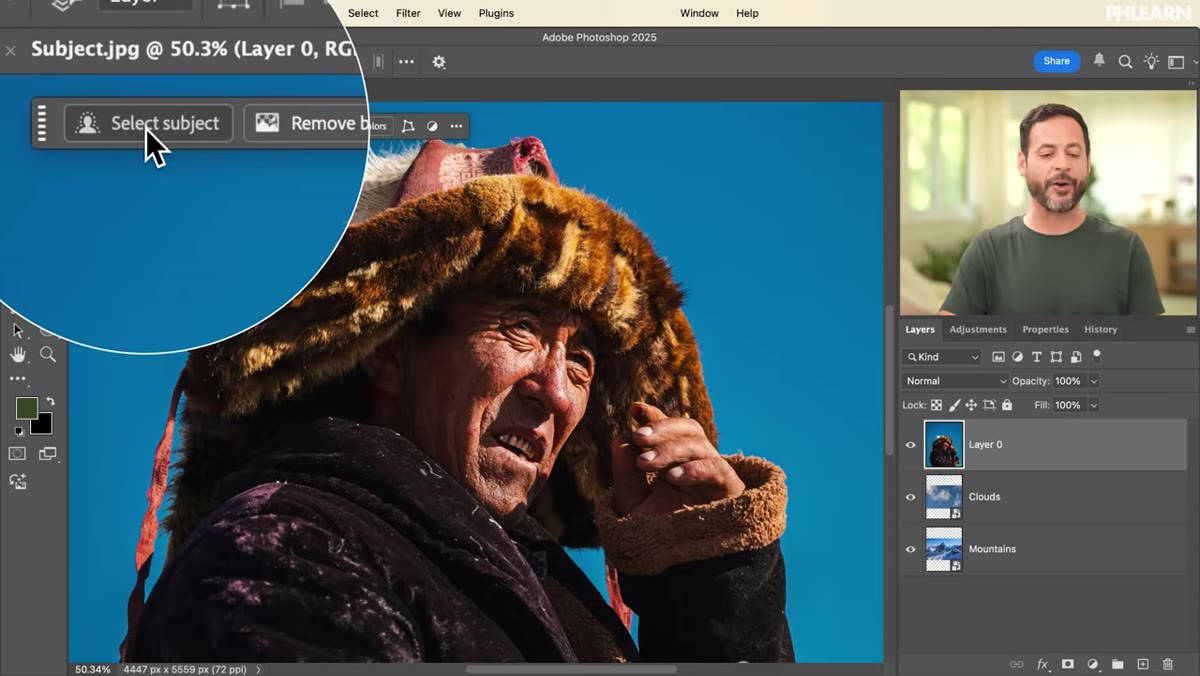Filter layers by smart objects

click(x=1076, y=357)
